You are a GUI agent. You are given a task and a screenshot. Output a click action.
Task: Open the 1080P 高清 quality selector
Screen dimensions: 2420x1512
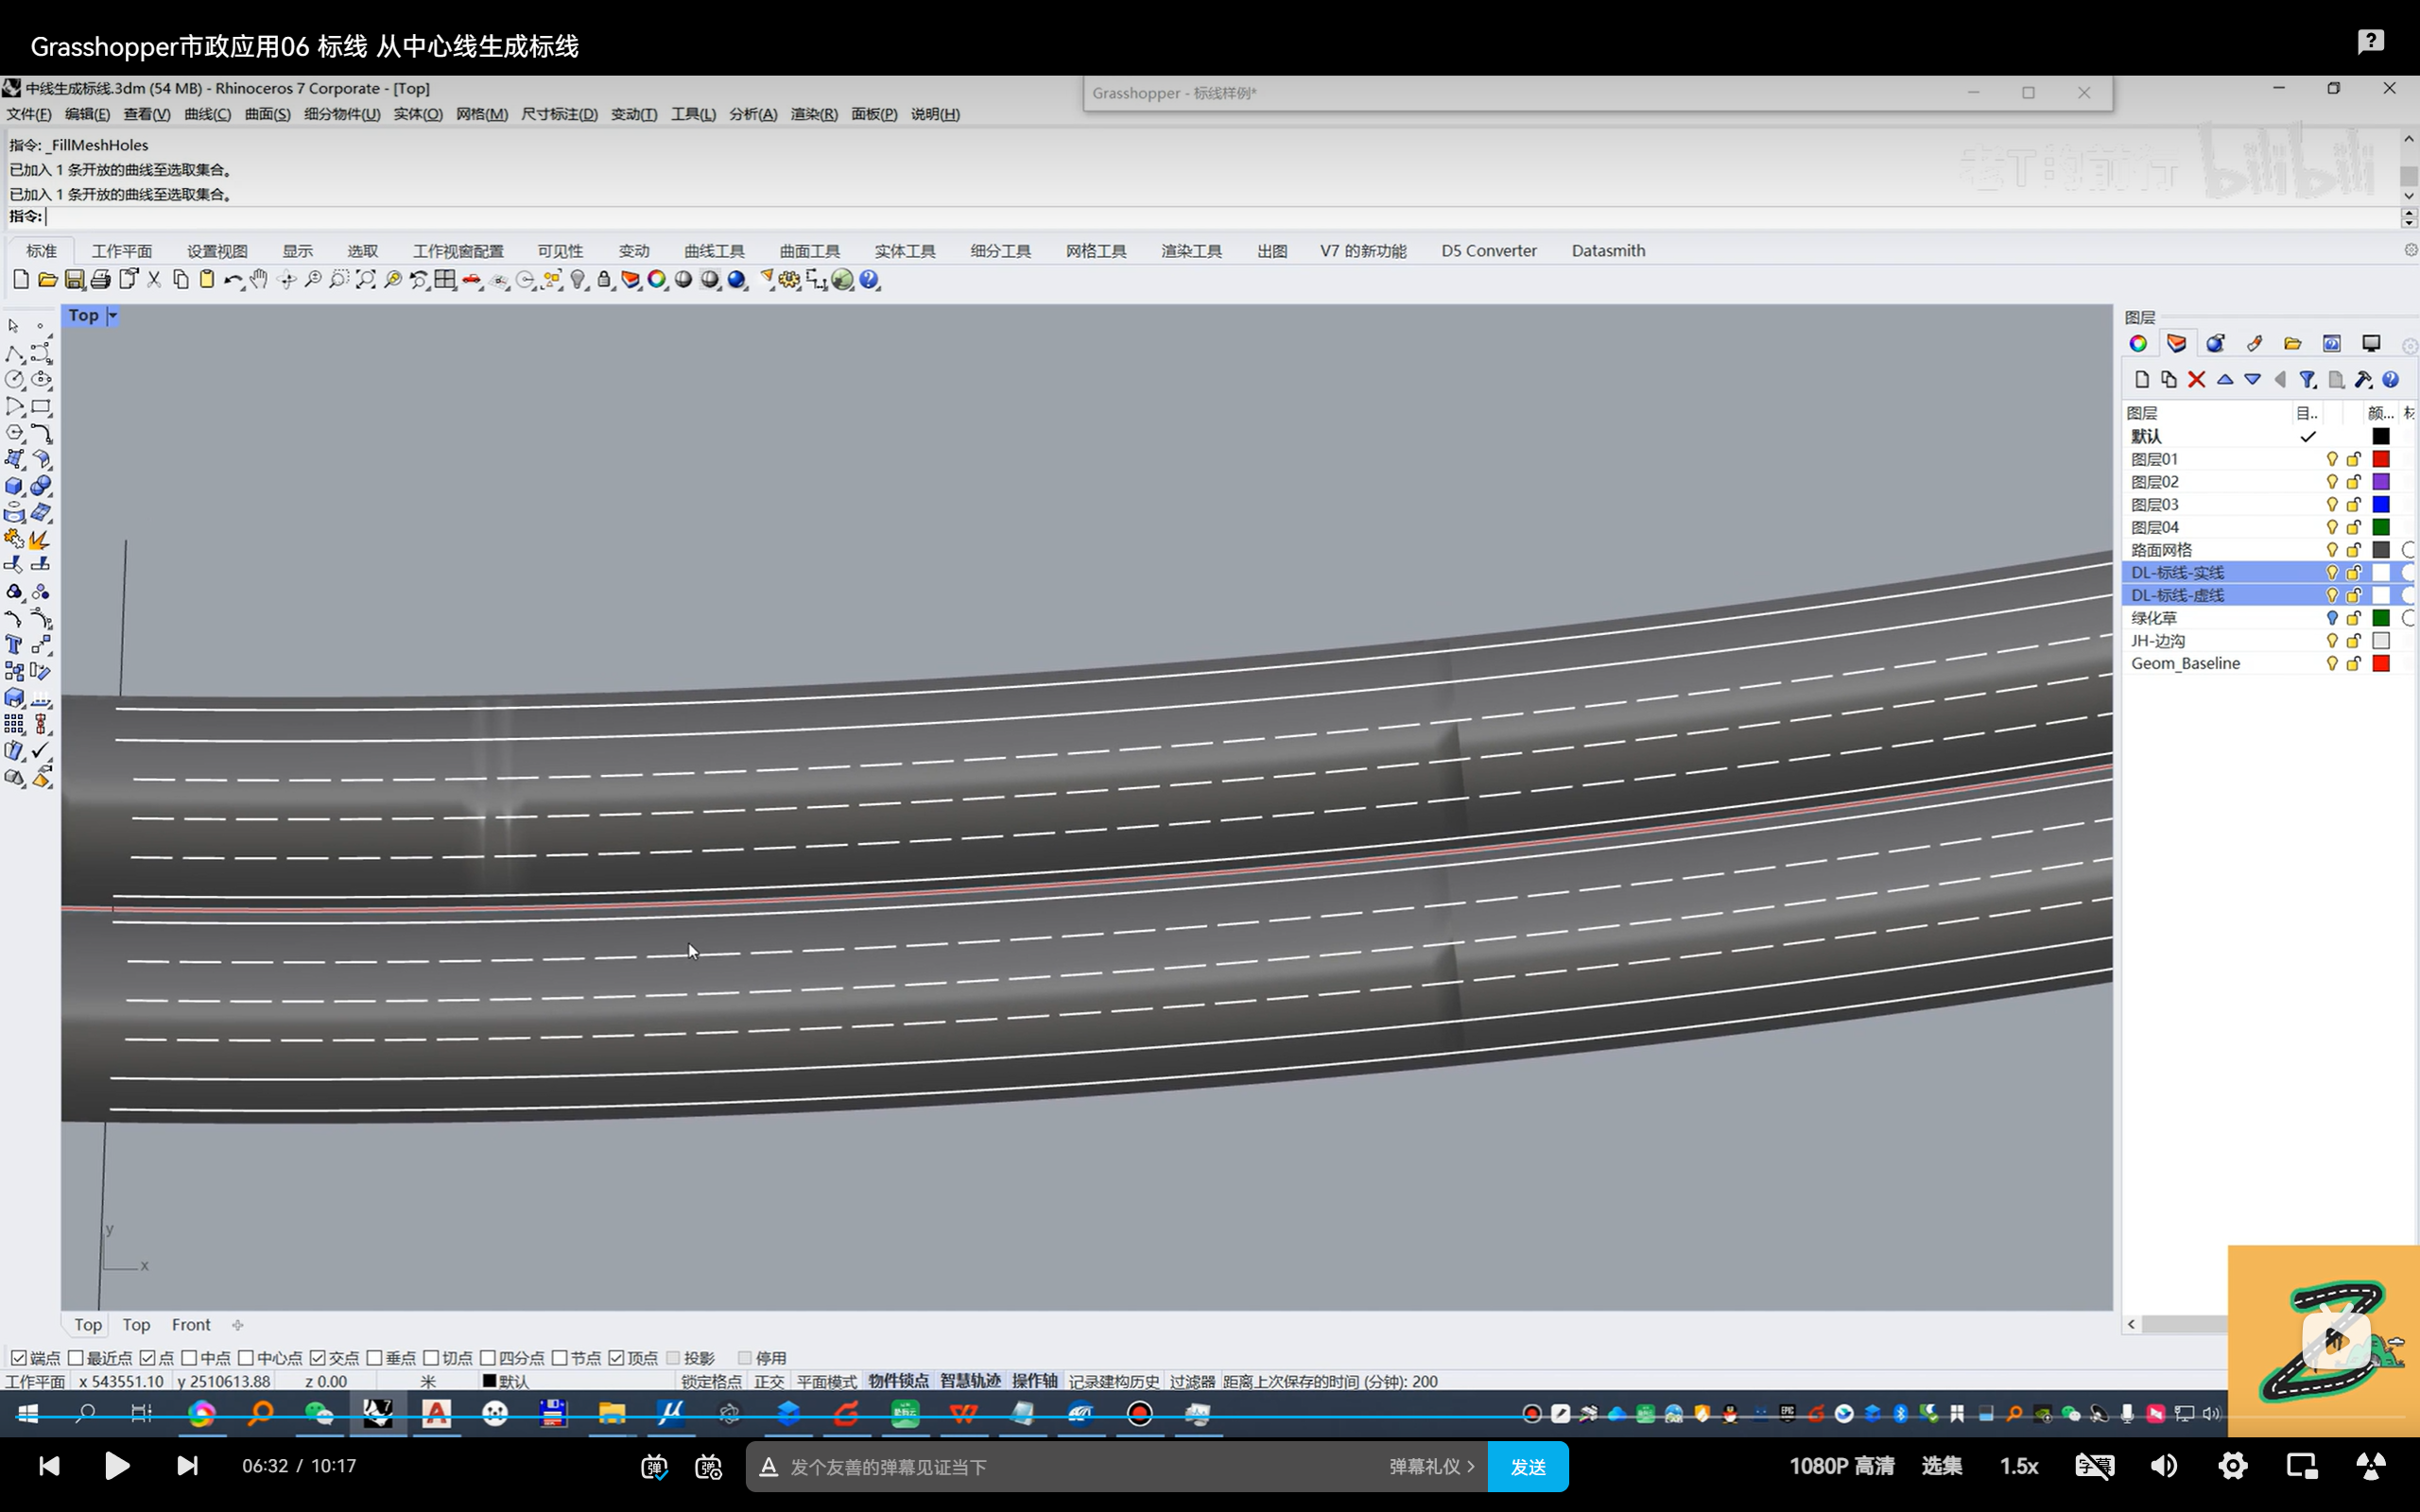click(1841, 1466)
